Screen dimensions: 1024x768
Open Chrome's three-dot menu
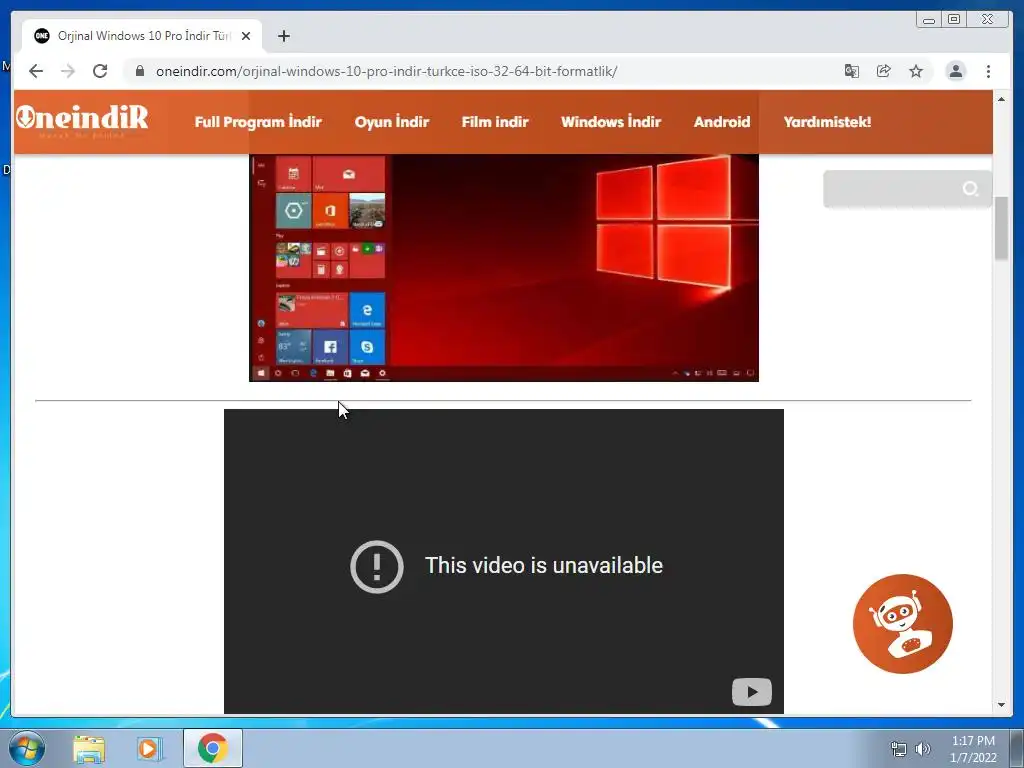pyautogui.click(x=988, y=71)
